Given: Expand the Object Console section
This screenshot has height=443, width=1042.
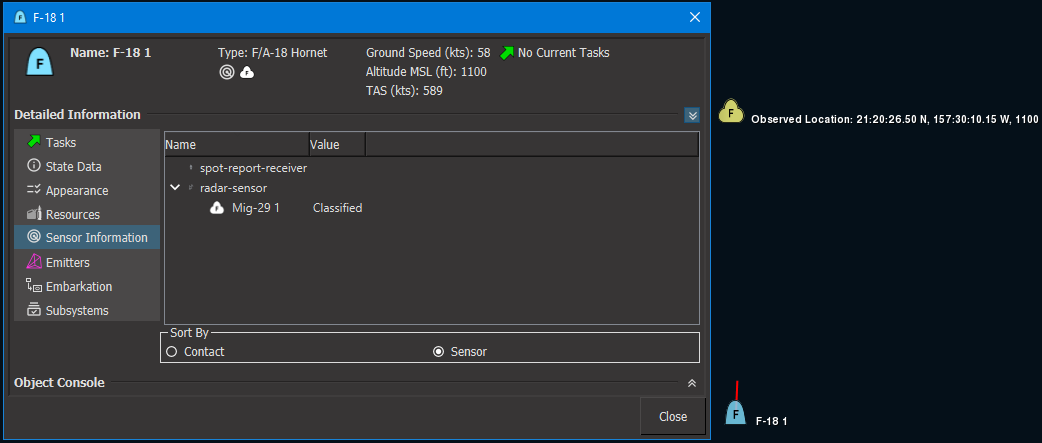Looking at the screenshot, I should tap(692, 383).
